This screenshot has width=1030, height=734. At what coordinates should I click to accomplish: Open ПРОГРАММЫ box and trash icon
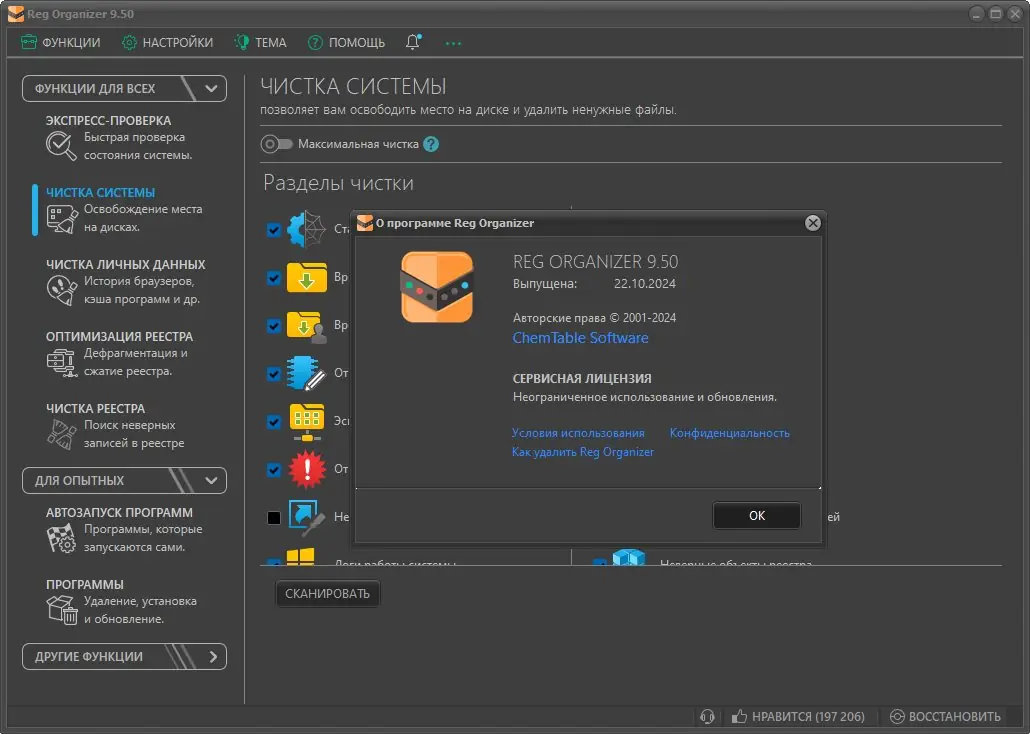62,610
